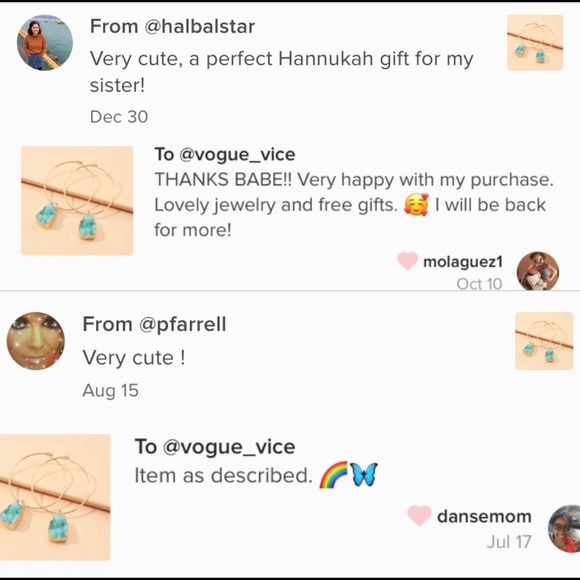Open large earring image above molaguez1 review

[x=77, y=201]
